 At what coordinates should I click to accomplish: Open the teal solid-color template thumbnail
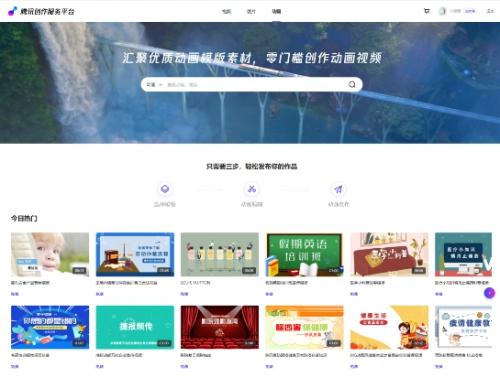click(x=135, y=327)
